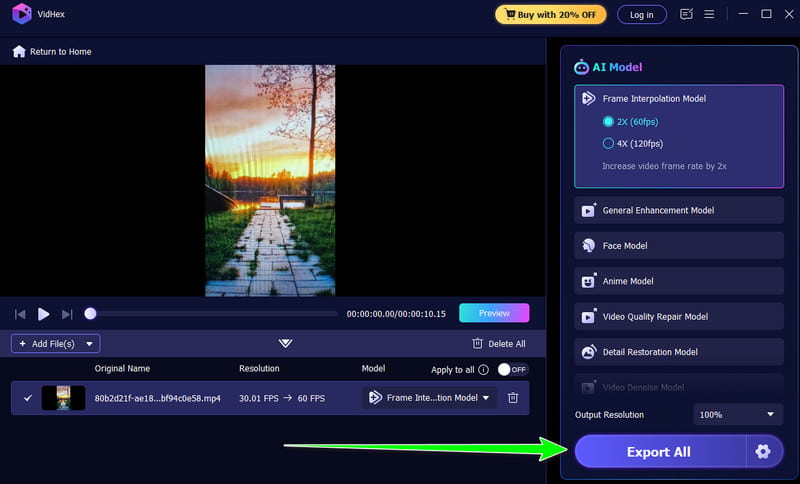Choose the Anime Model
The width and height of the screenshot is (800, 484).
coord(679,281)
